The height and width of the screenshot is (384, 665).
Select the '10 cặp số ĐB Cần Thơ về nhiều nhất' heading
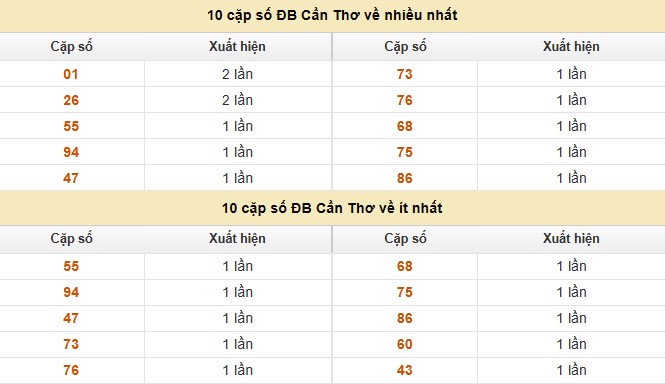332,15
